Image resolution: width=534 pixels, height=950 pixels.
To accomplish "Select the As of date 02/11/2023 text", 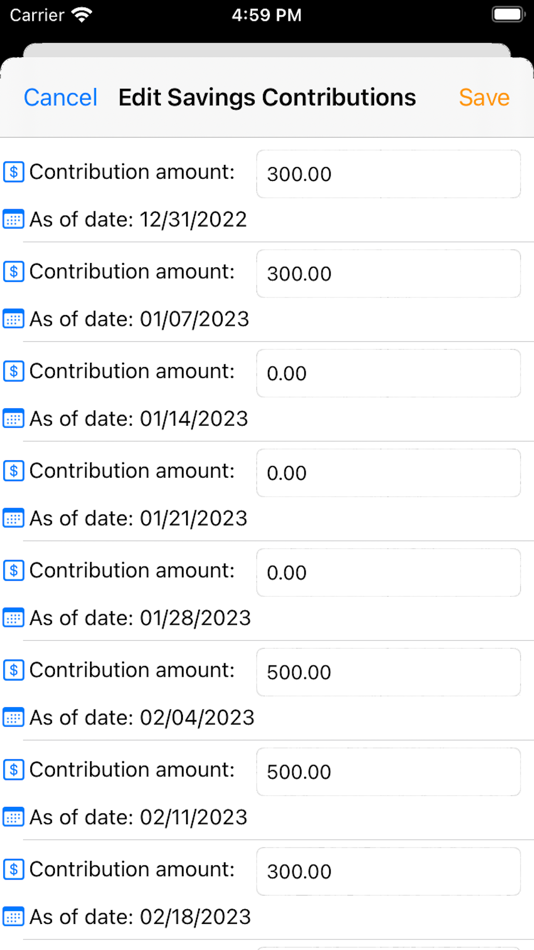I will pos(139,817).
